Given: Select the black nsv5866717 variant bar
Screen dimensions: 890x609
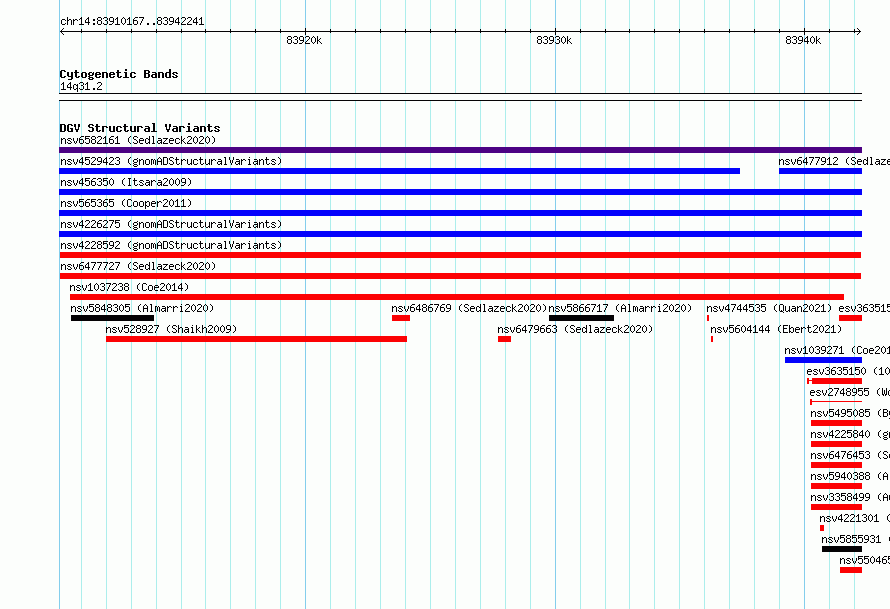Looking at the screenshot, I should coord(581,318).
